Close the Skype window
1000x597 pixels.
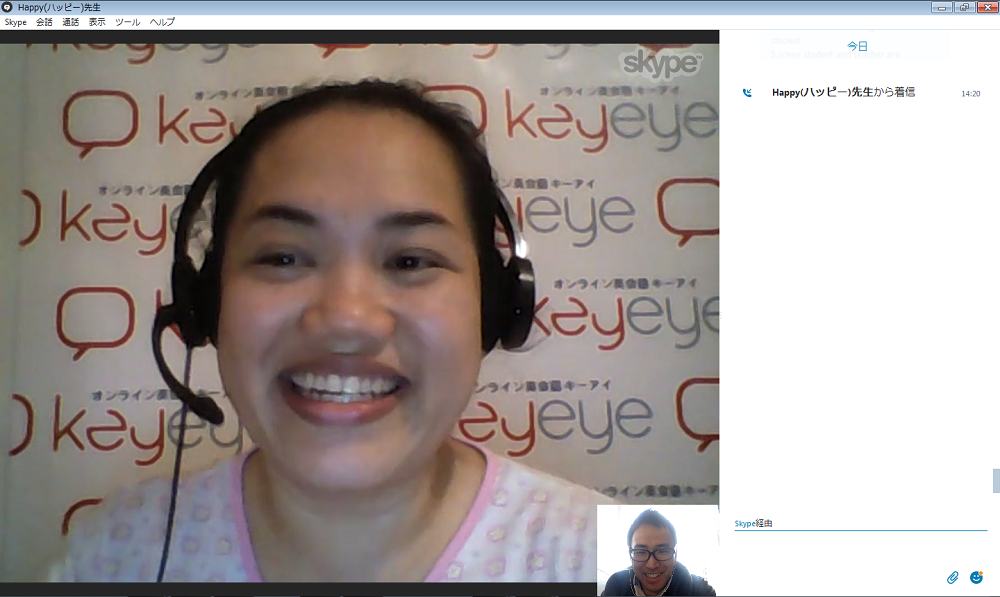coord(987,7)
